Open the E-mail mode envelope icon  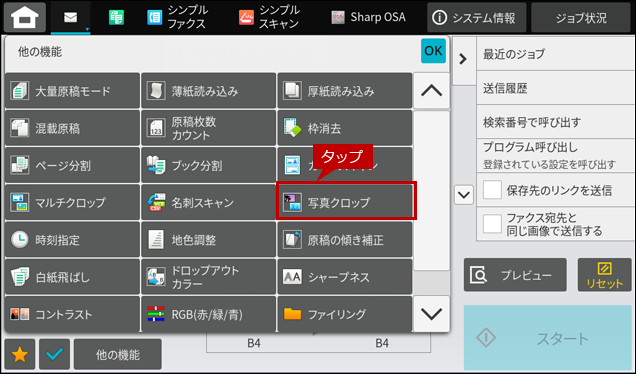[x=71, y=17]
